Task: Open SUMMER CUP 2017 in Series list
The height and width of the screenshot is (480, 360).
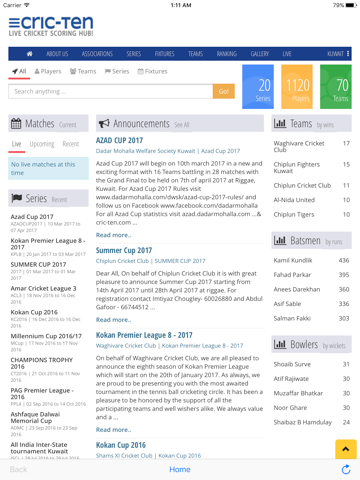Action: 38,264
